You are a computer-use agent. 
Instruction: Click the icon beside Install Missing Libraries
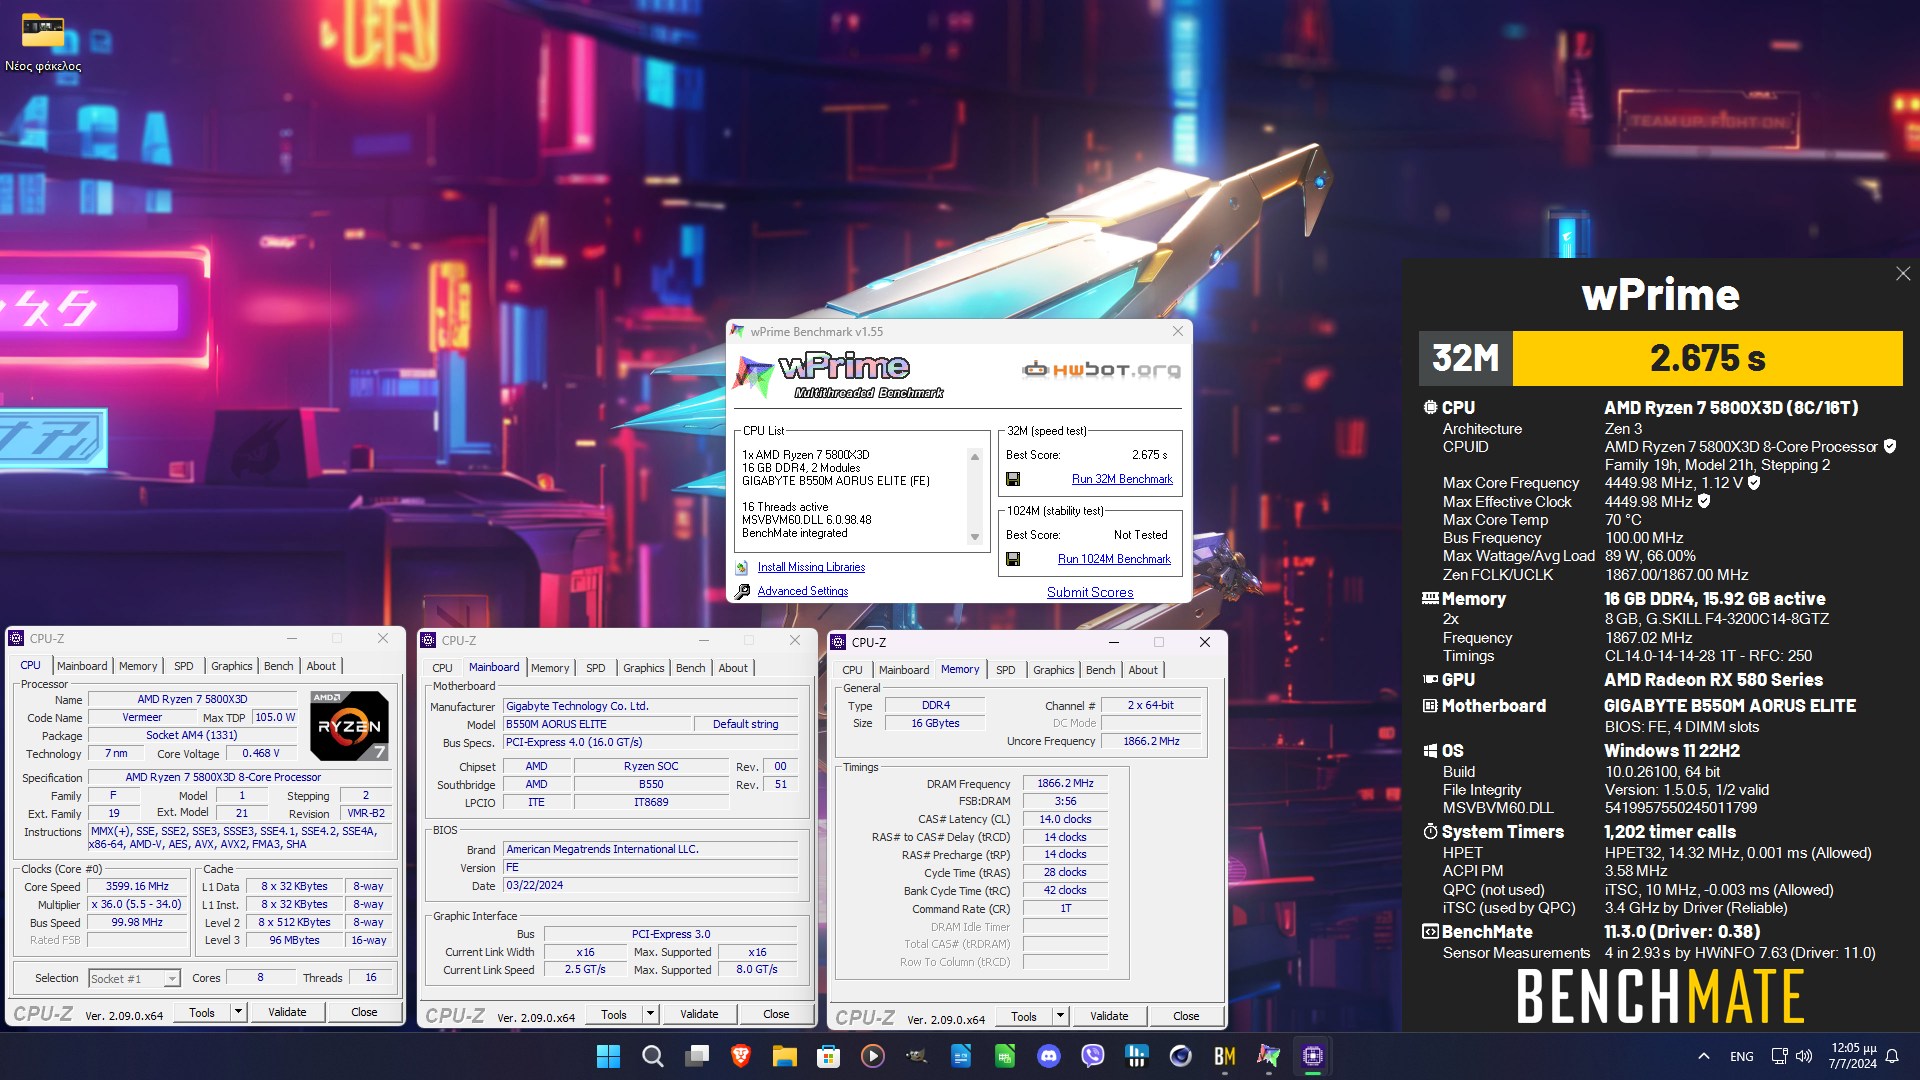click(742, 567)
